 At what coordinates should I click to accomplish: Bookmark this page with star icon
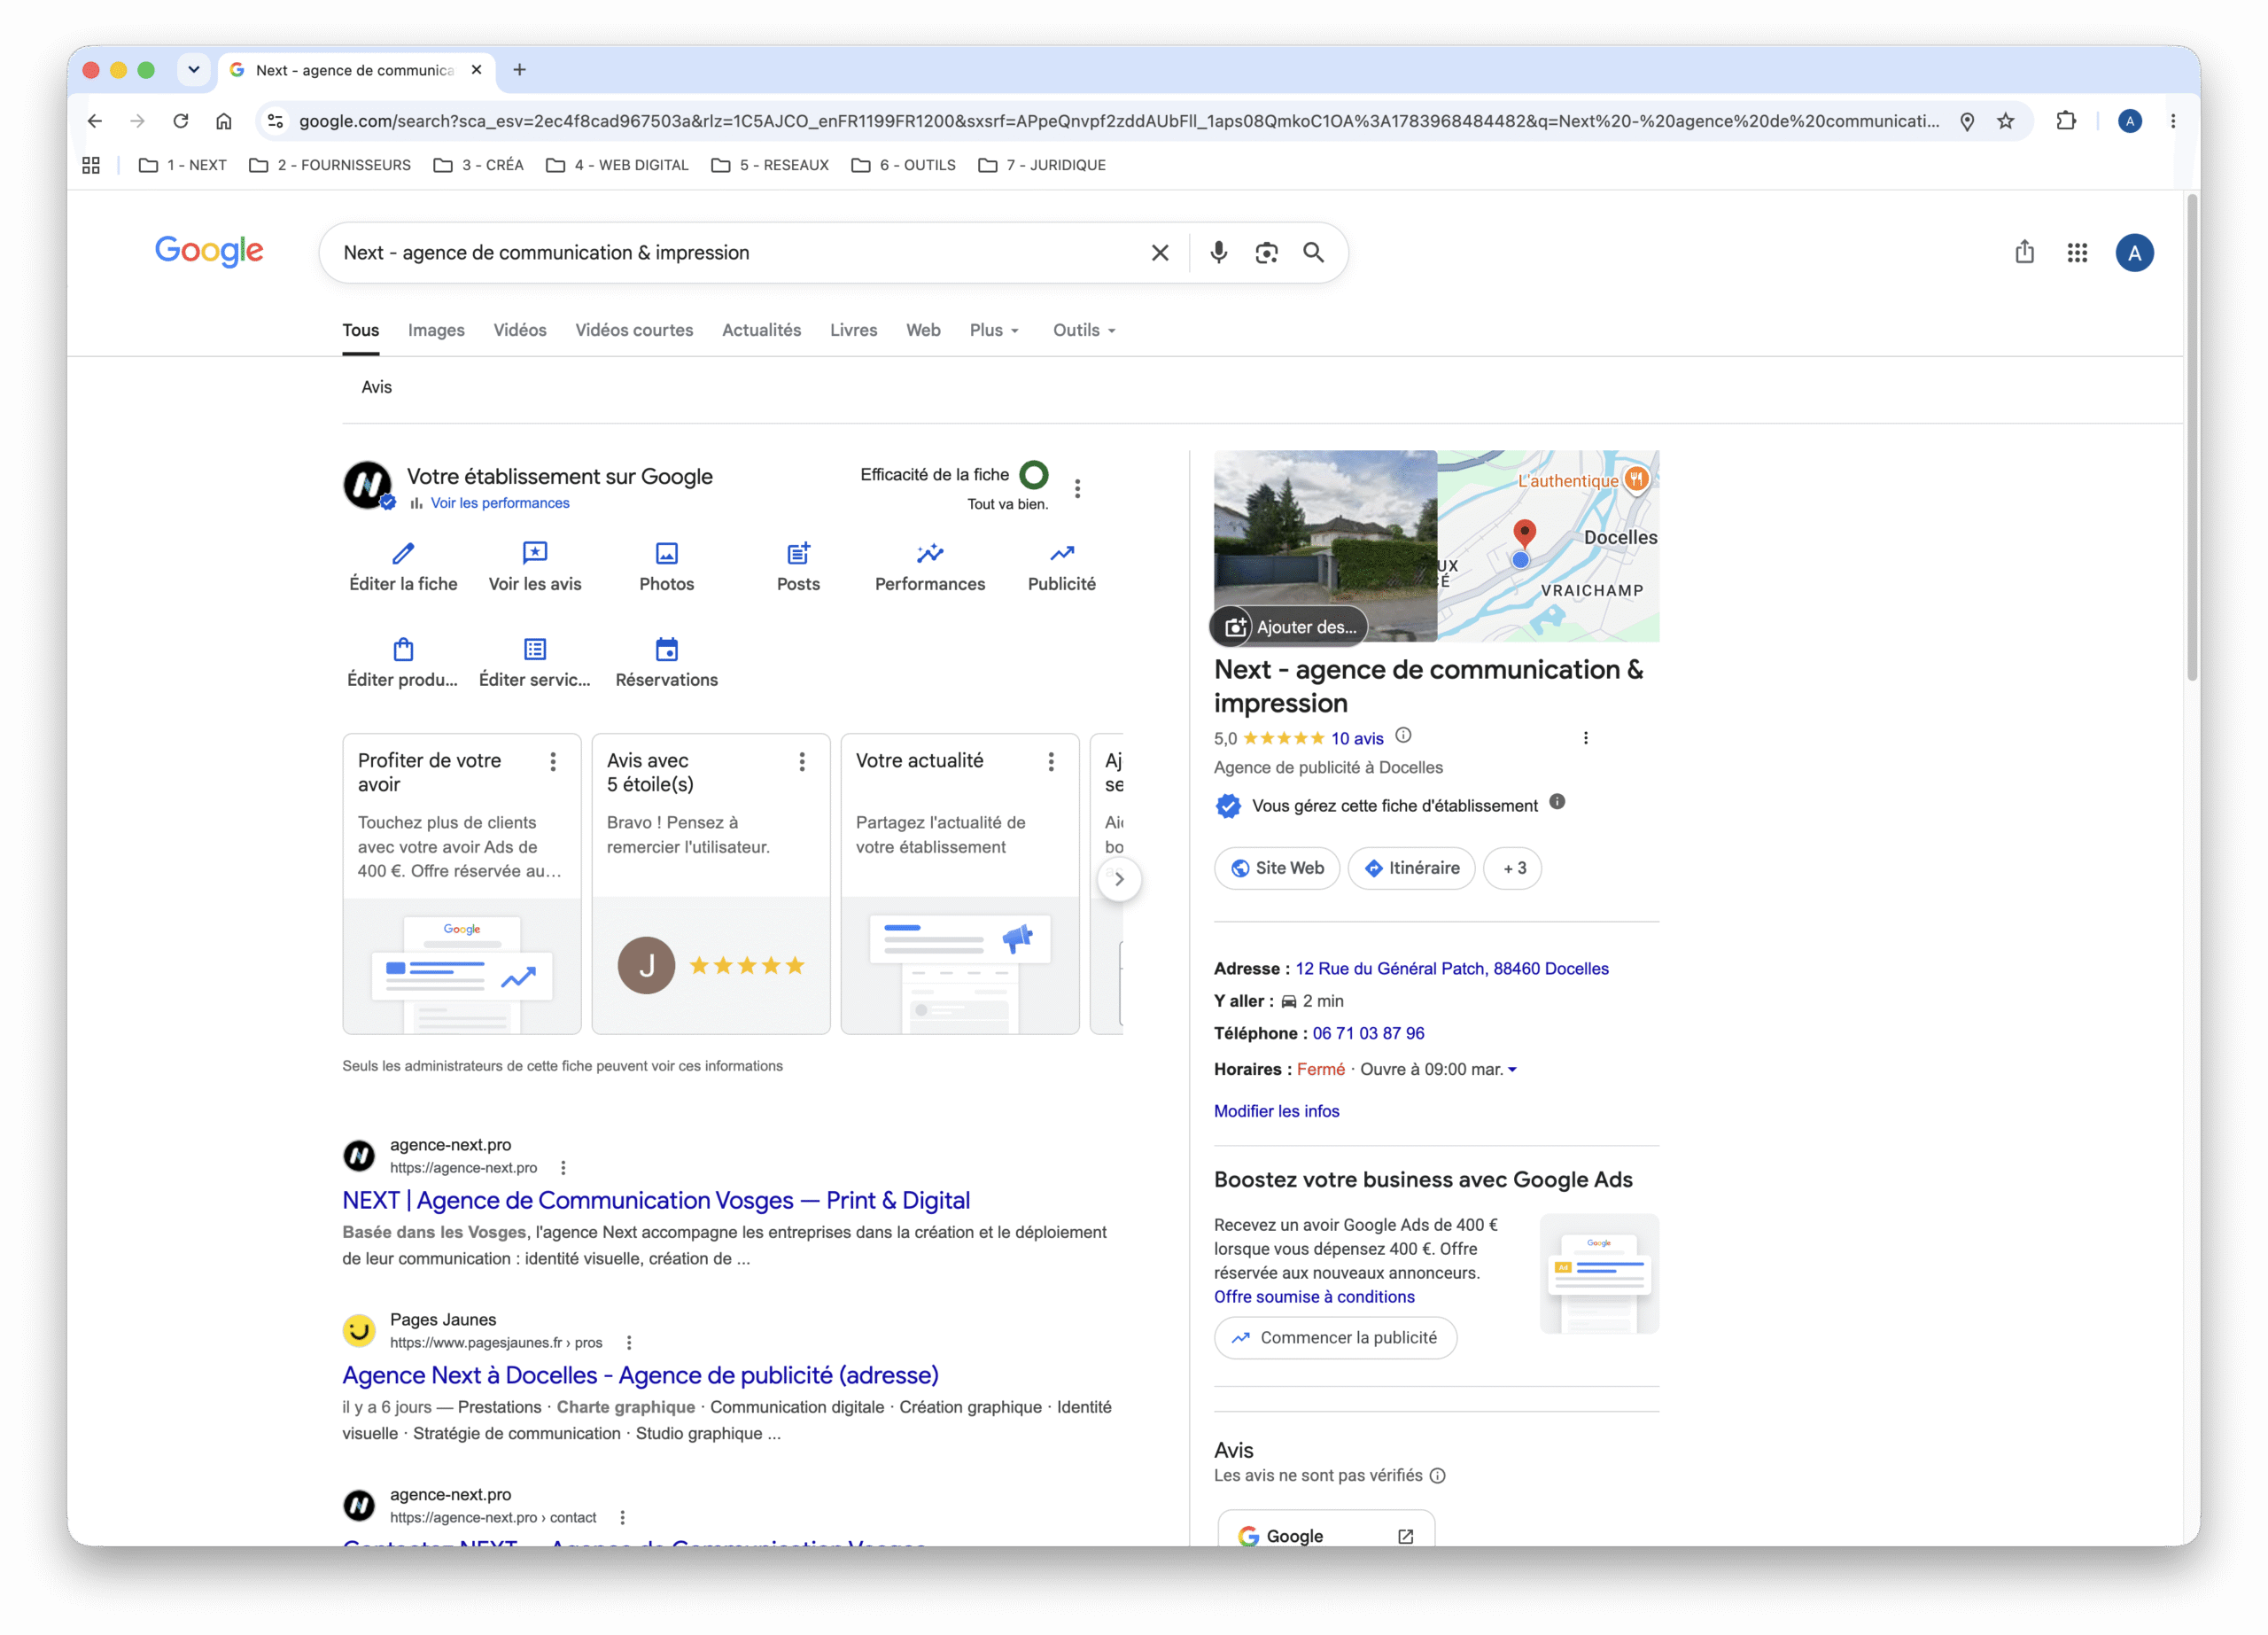2005,121
